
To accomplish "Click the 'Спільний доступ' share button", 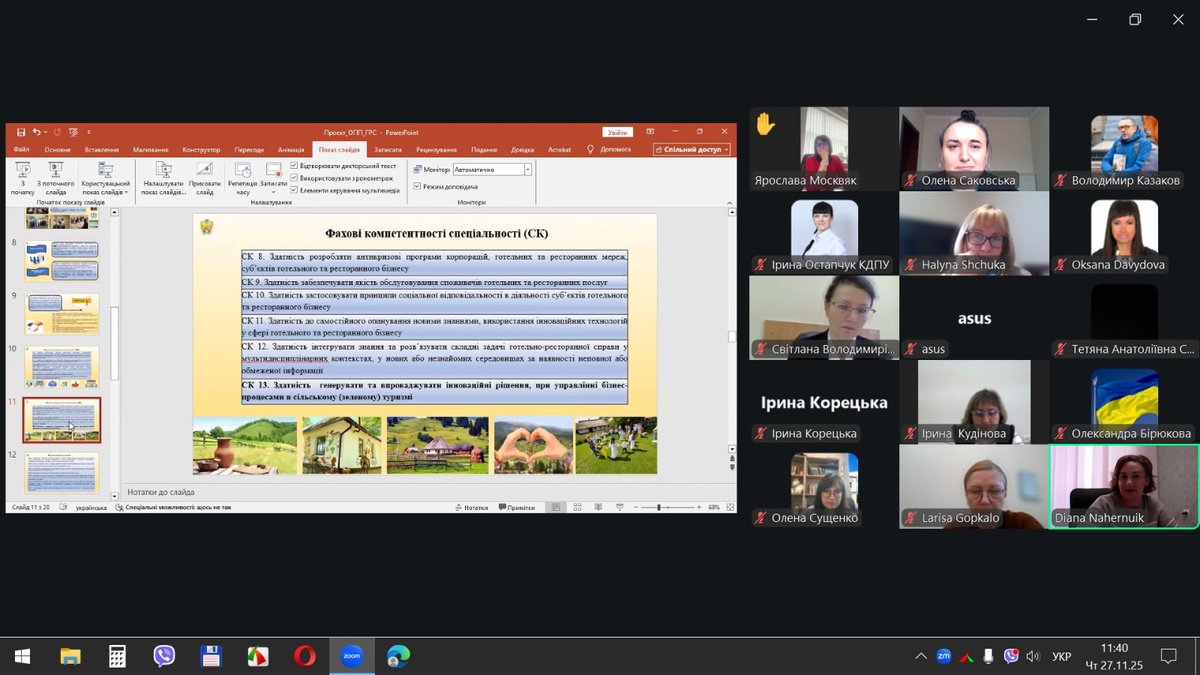I will tap(692, 150).
